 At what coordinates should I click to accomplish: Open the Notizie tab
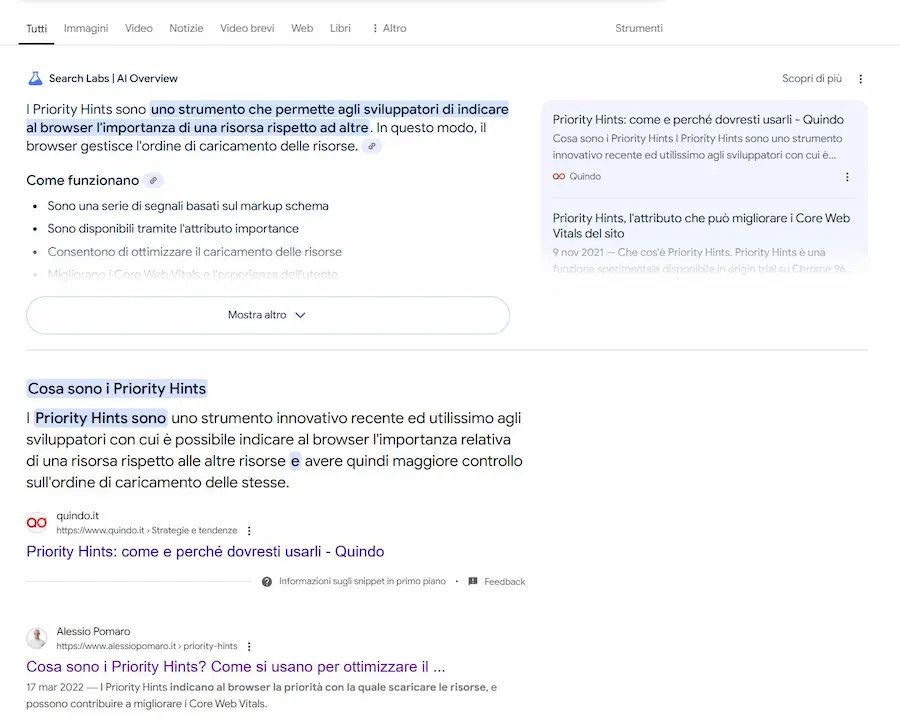(x=186, y=28)
